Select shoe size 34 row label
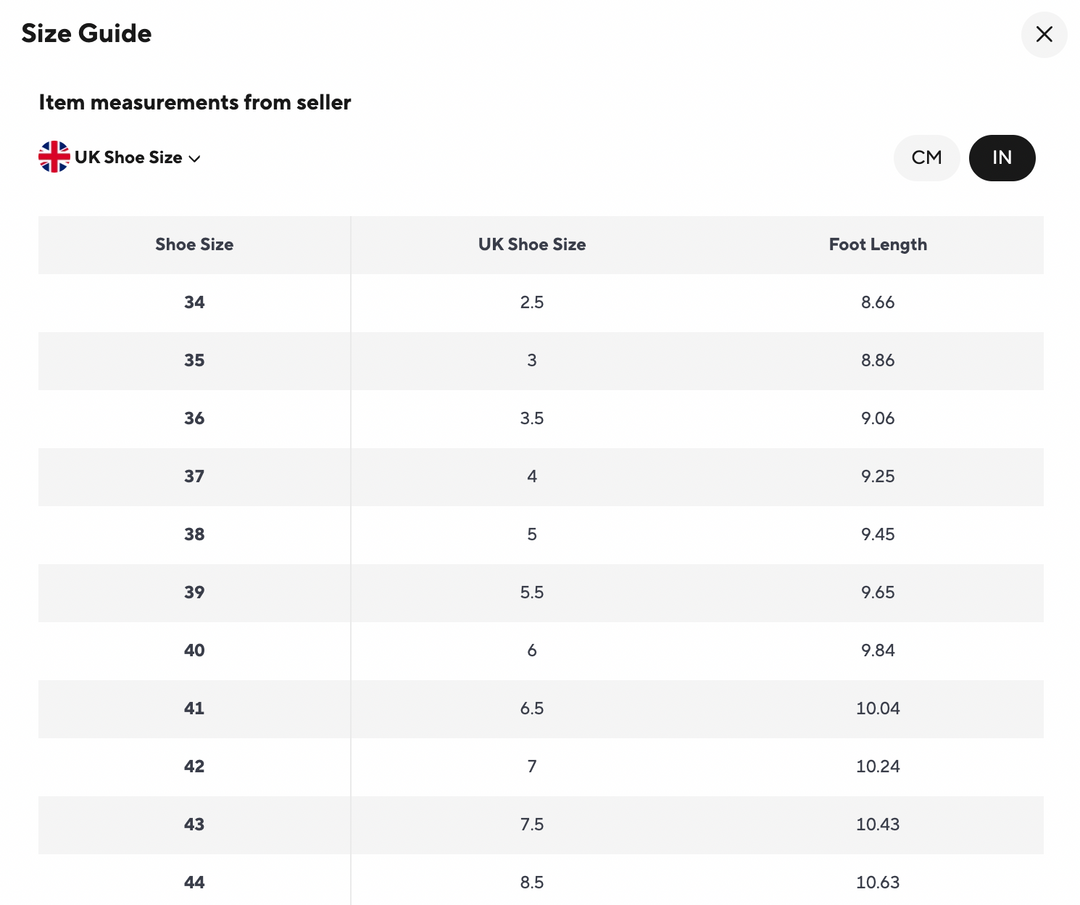 [x=194, y=302]
